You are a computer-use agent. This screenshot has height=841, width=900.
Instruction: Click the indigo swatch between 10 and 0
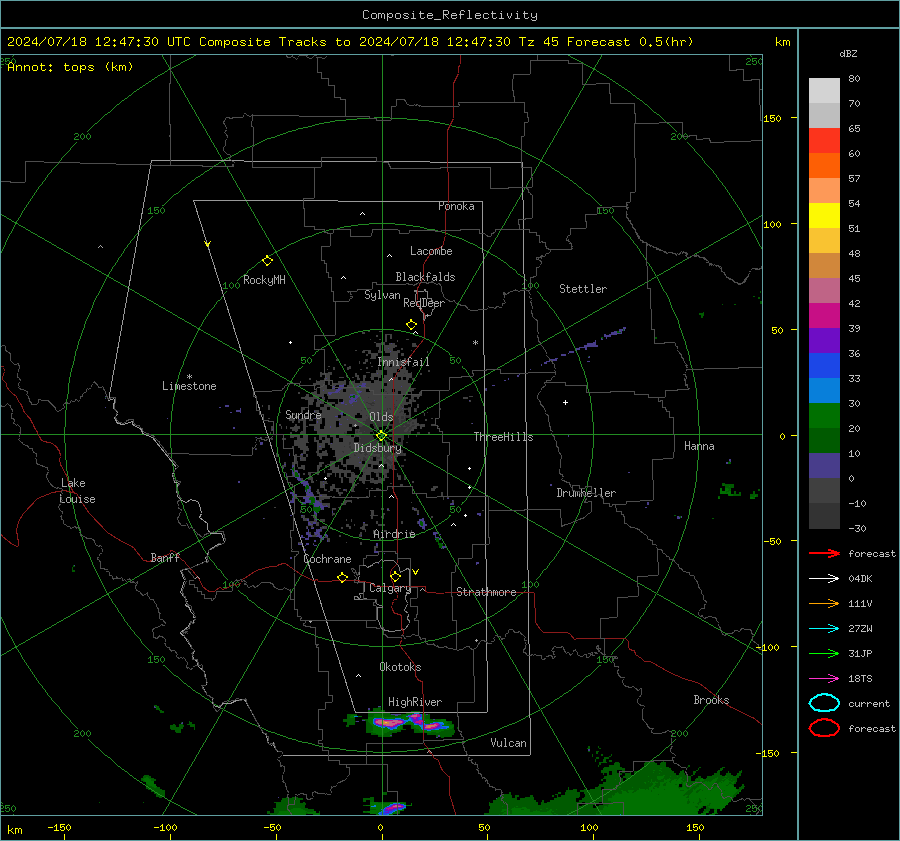pyautogui.click(x=824, y=466)
